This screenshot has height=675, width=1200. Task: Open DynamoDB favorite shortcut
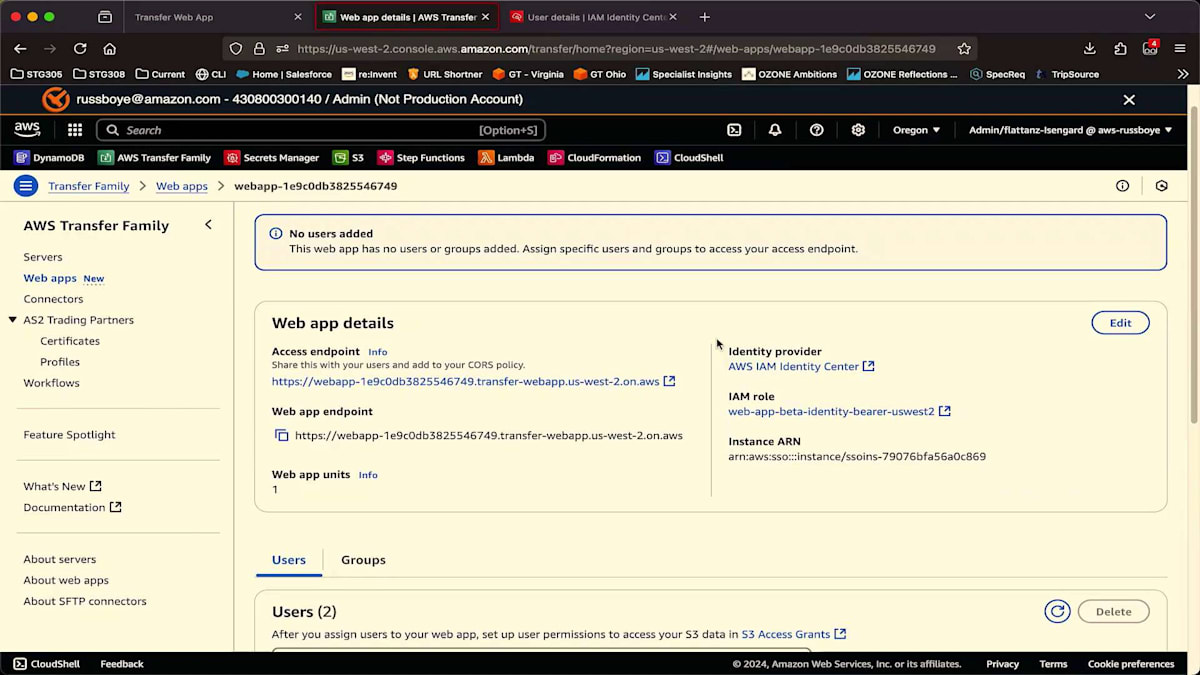49,158
